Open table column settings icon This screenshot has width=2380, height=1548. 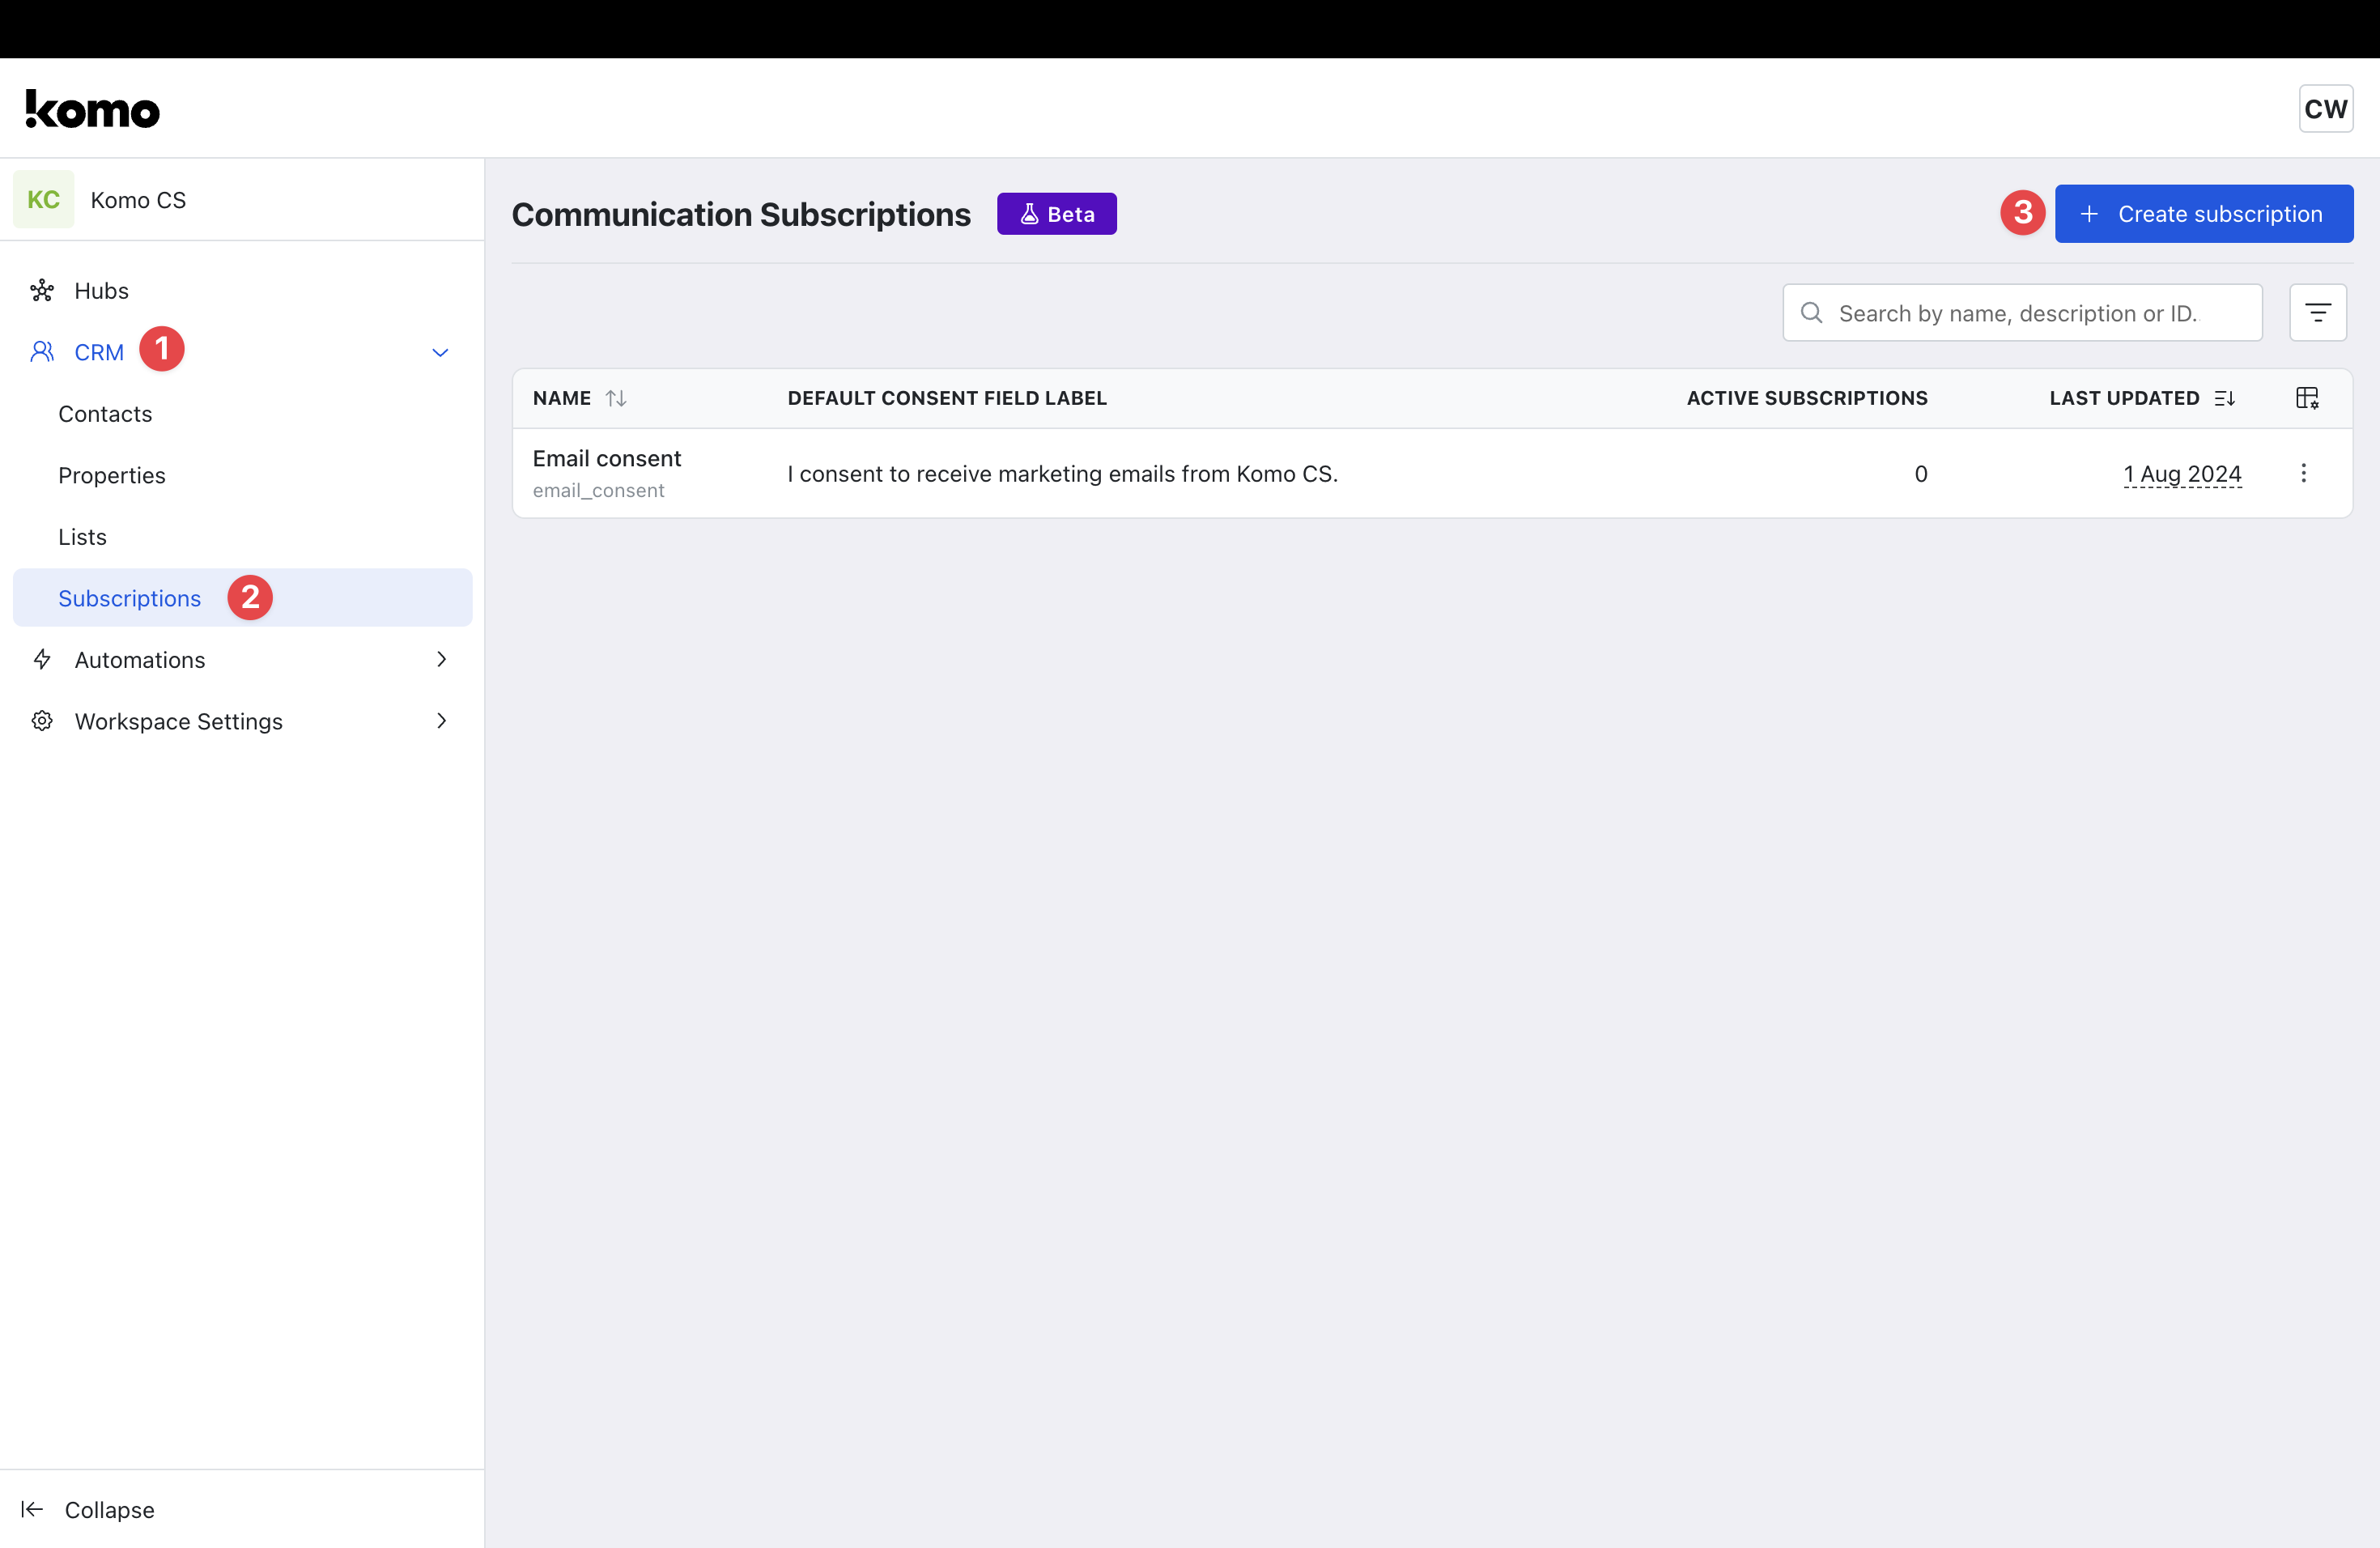2306,398
